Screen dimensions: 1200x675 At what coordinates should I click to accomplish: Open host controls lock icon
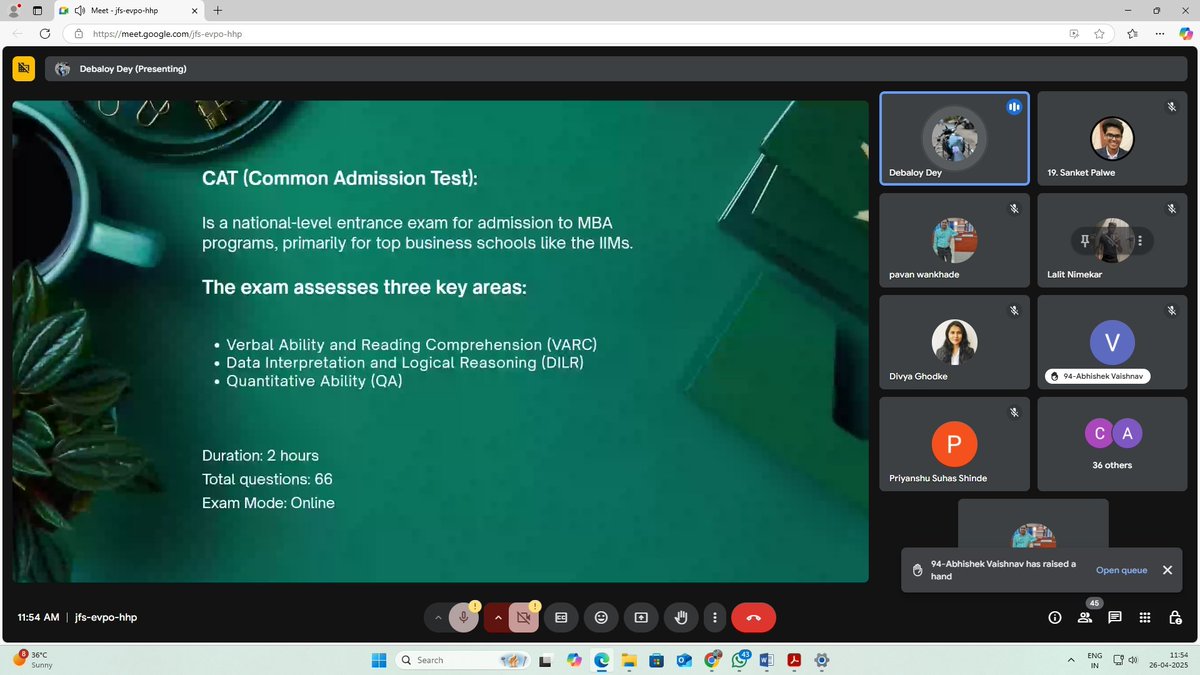point(1175,618)
